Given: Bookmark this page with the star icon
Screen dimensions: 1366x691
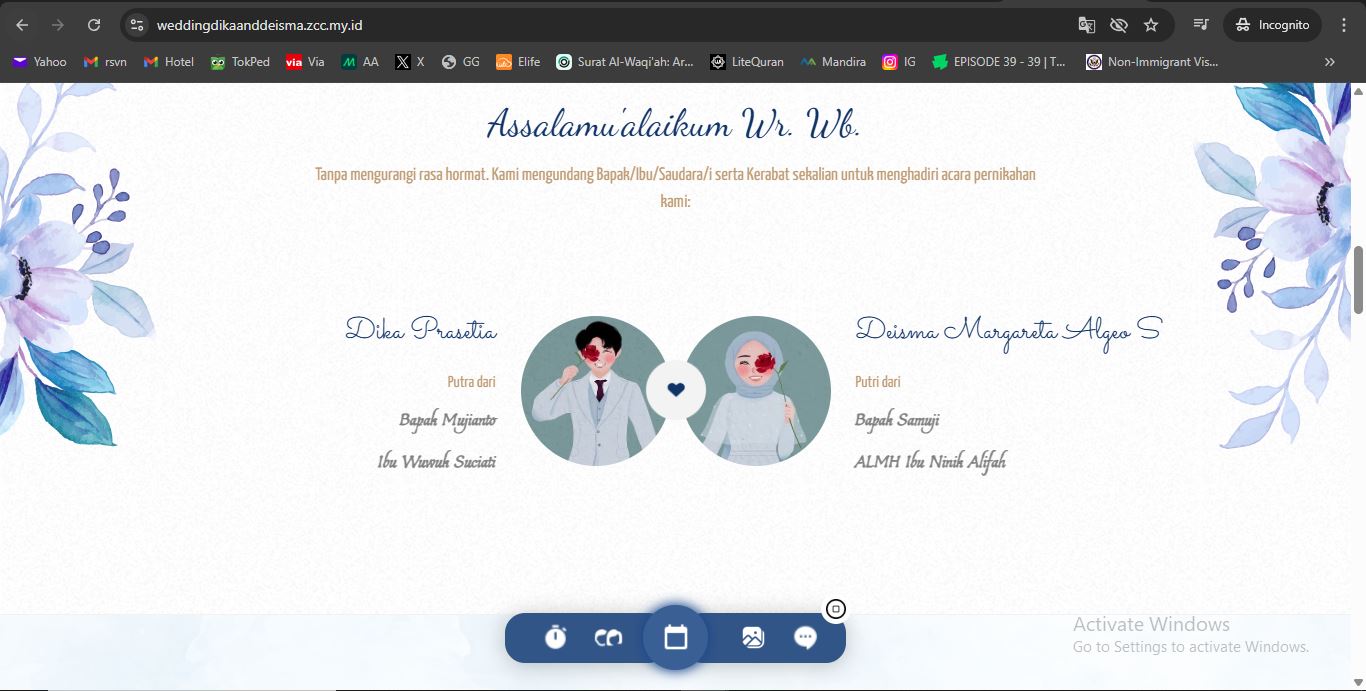Looking at the screenshot, I should point(1151,25).
